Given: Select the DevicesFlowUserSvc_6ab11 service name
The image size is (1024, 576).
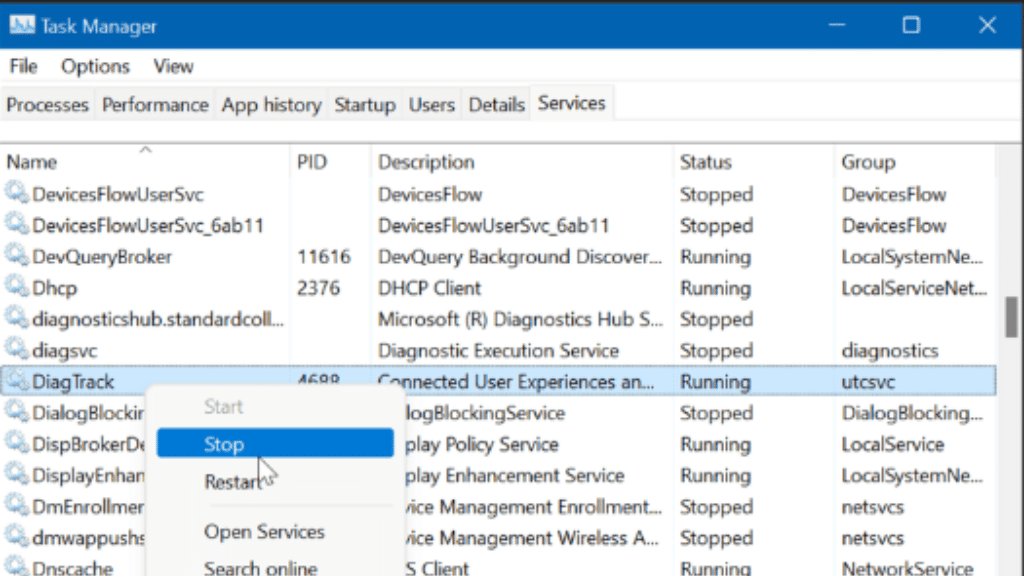Looking at the screenshot, I should (x=148, y=225).
